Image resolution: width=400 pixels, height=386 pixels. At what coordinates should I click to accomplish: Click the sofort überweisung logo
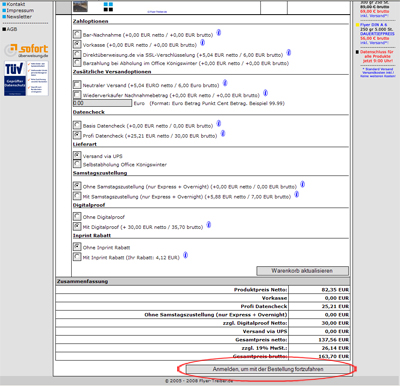coord(26,51)
